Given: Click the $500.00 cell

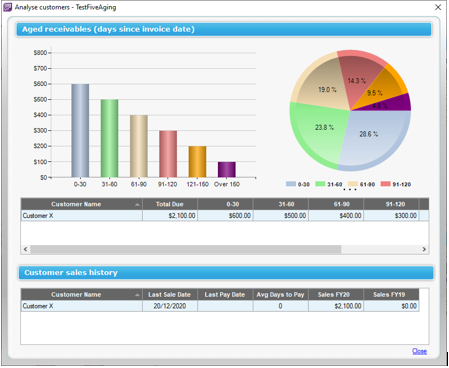Looking at the screenshot, I should tap(281, 216).
